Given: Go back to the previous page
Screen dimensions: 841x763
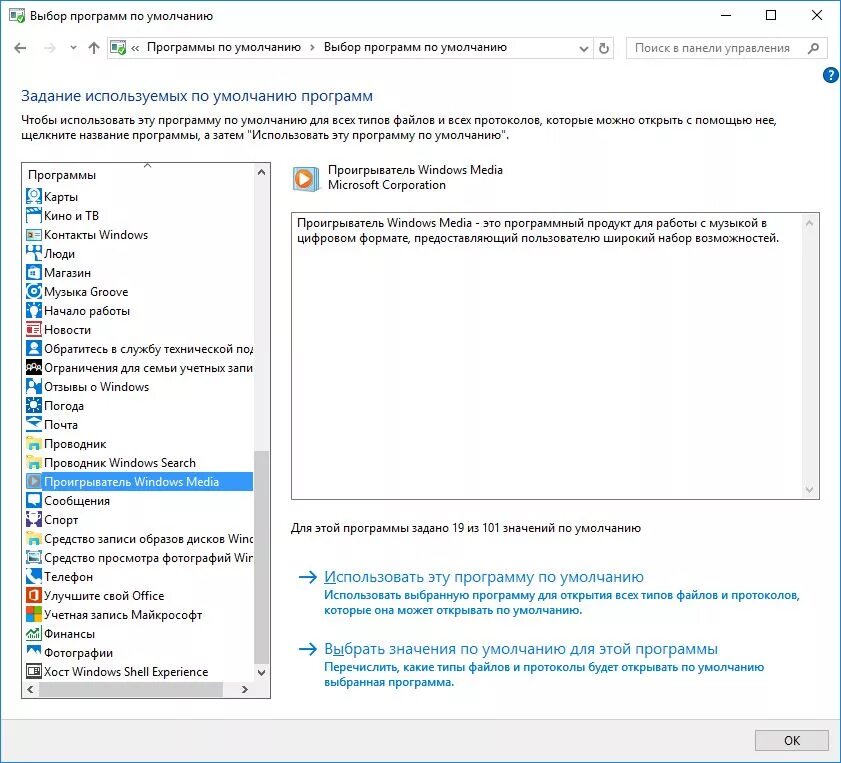Looking at the screenshot, I should point(20,48).
